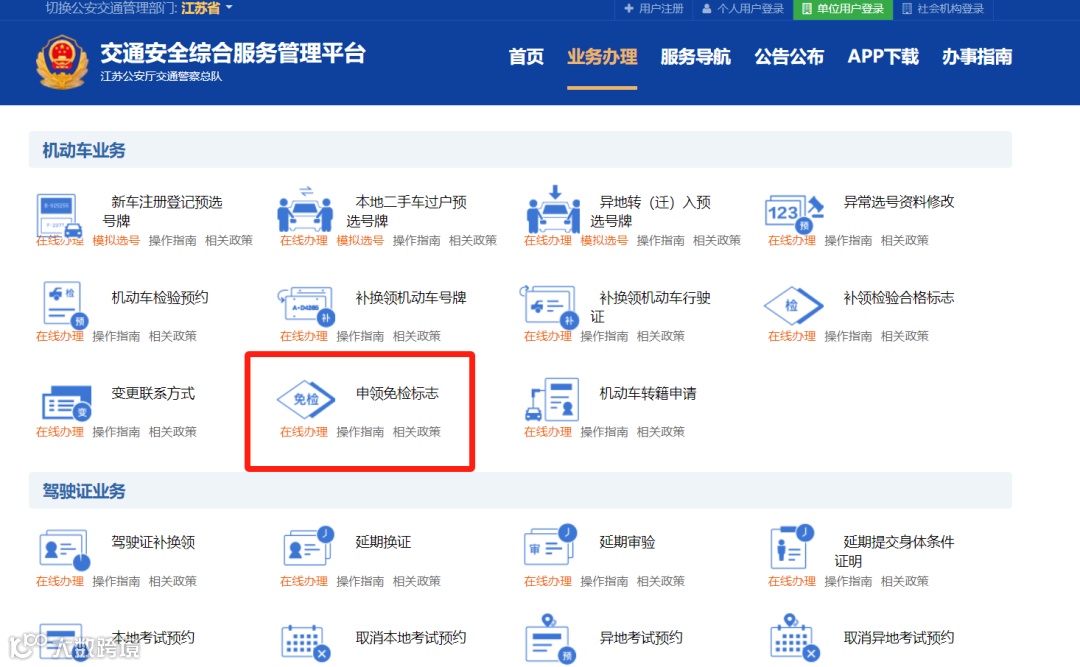
Task: Click the 取消异地考试预约 calendar icon
Action: click(x=795, y=637)
